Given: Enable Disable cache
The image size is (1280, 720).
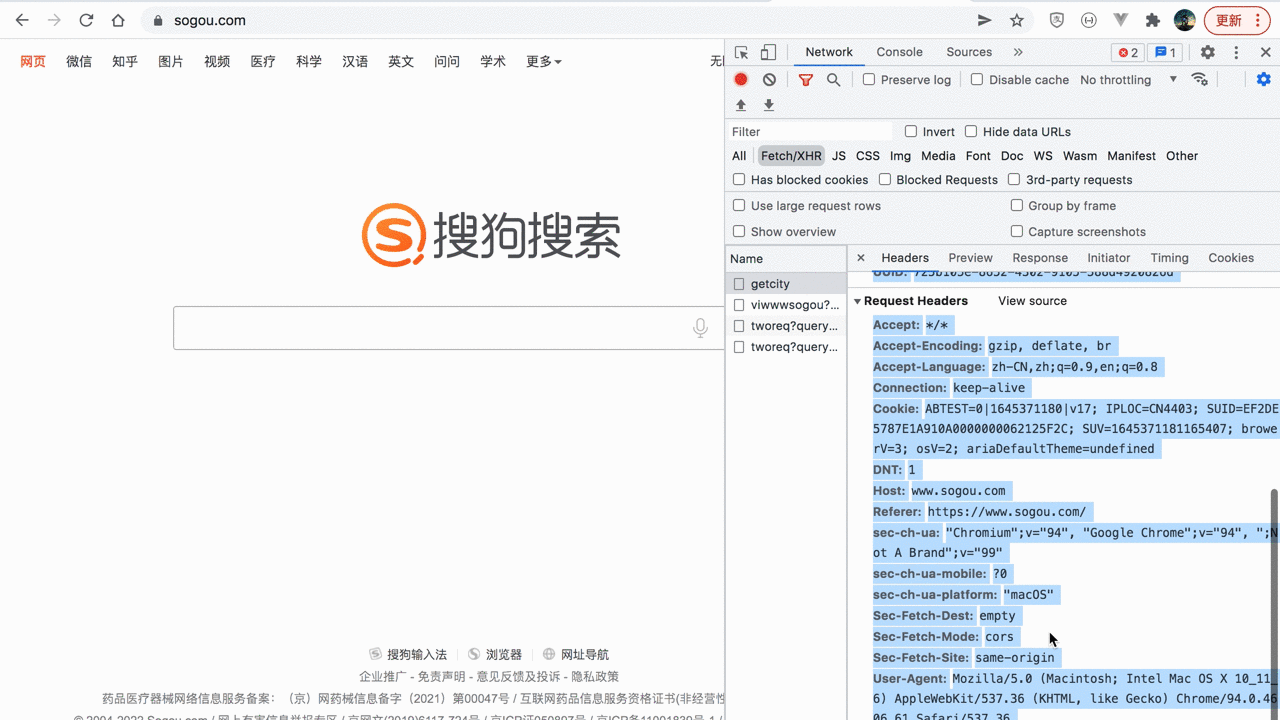Looking at the screenshot, I should coord(977,79).
